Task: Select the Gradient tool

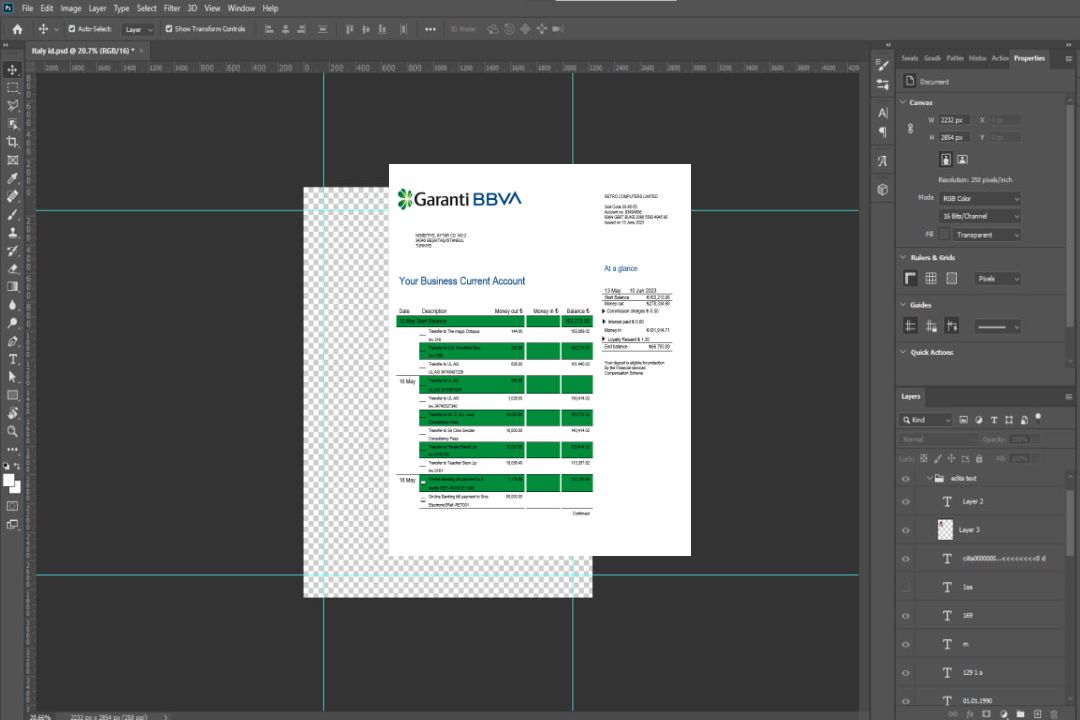Action: click(12, 287)
